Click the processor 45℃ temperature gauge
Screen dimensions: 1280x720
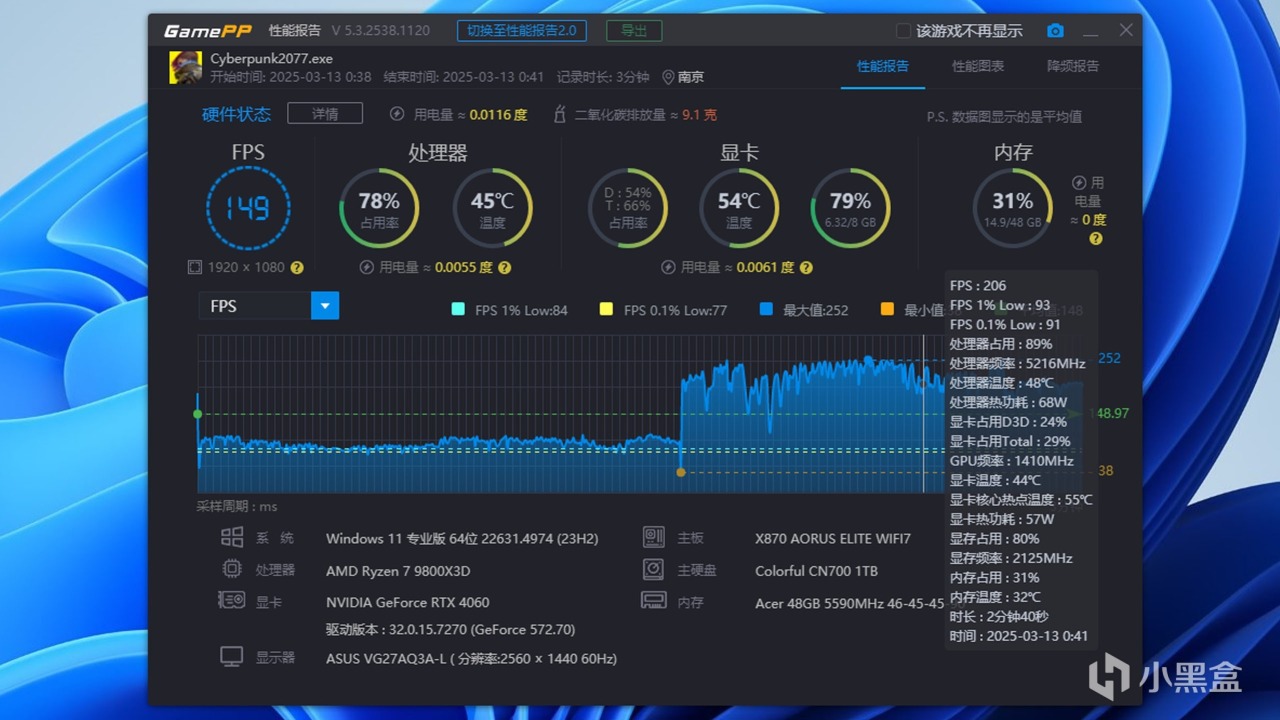click(x=492, y=208)
